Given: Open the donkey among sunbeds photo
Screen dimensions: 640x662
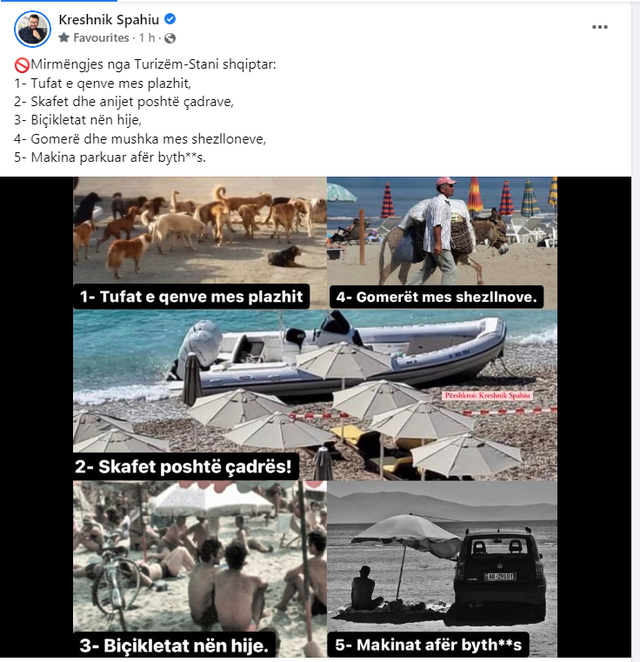Looking at the screenshot, I should [442, 231].
